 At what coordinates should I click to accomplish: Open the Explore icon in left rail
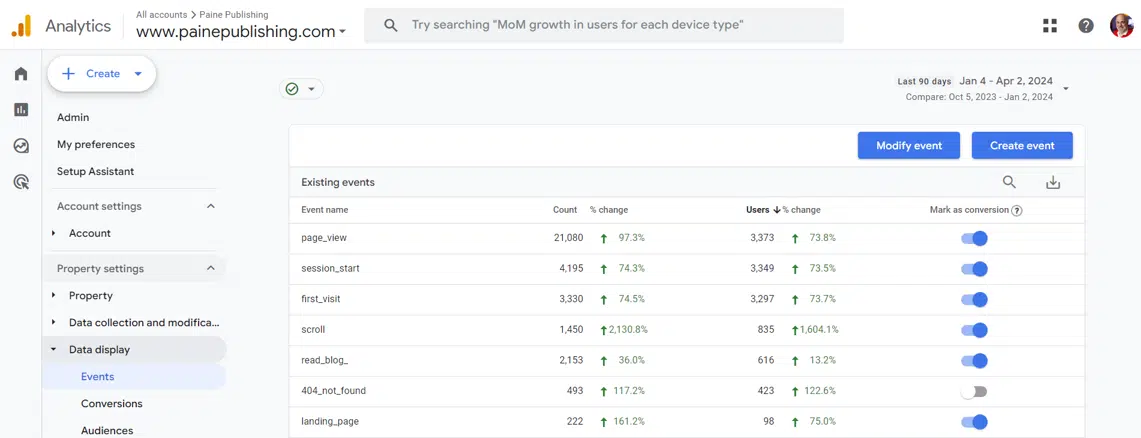pos(21,146)
